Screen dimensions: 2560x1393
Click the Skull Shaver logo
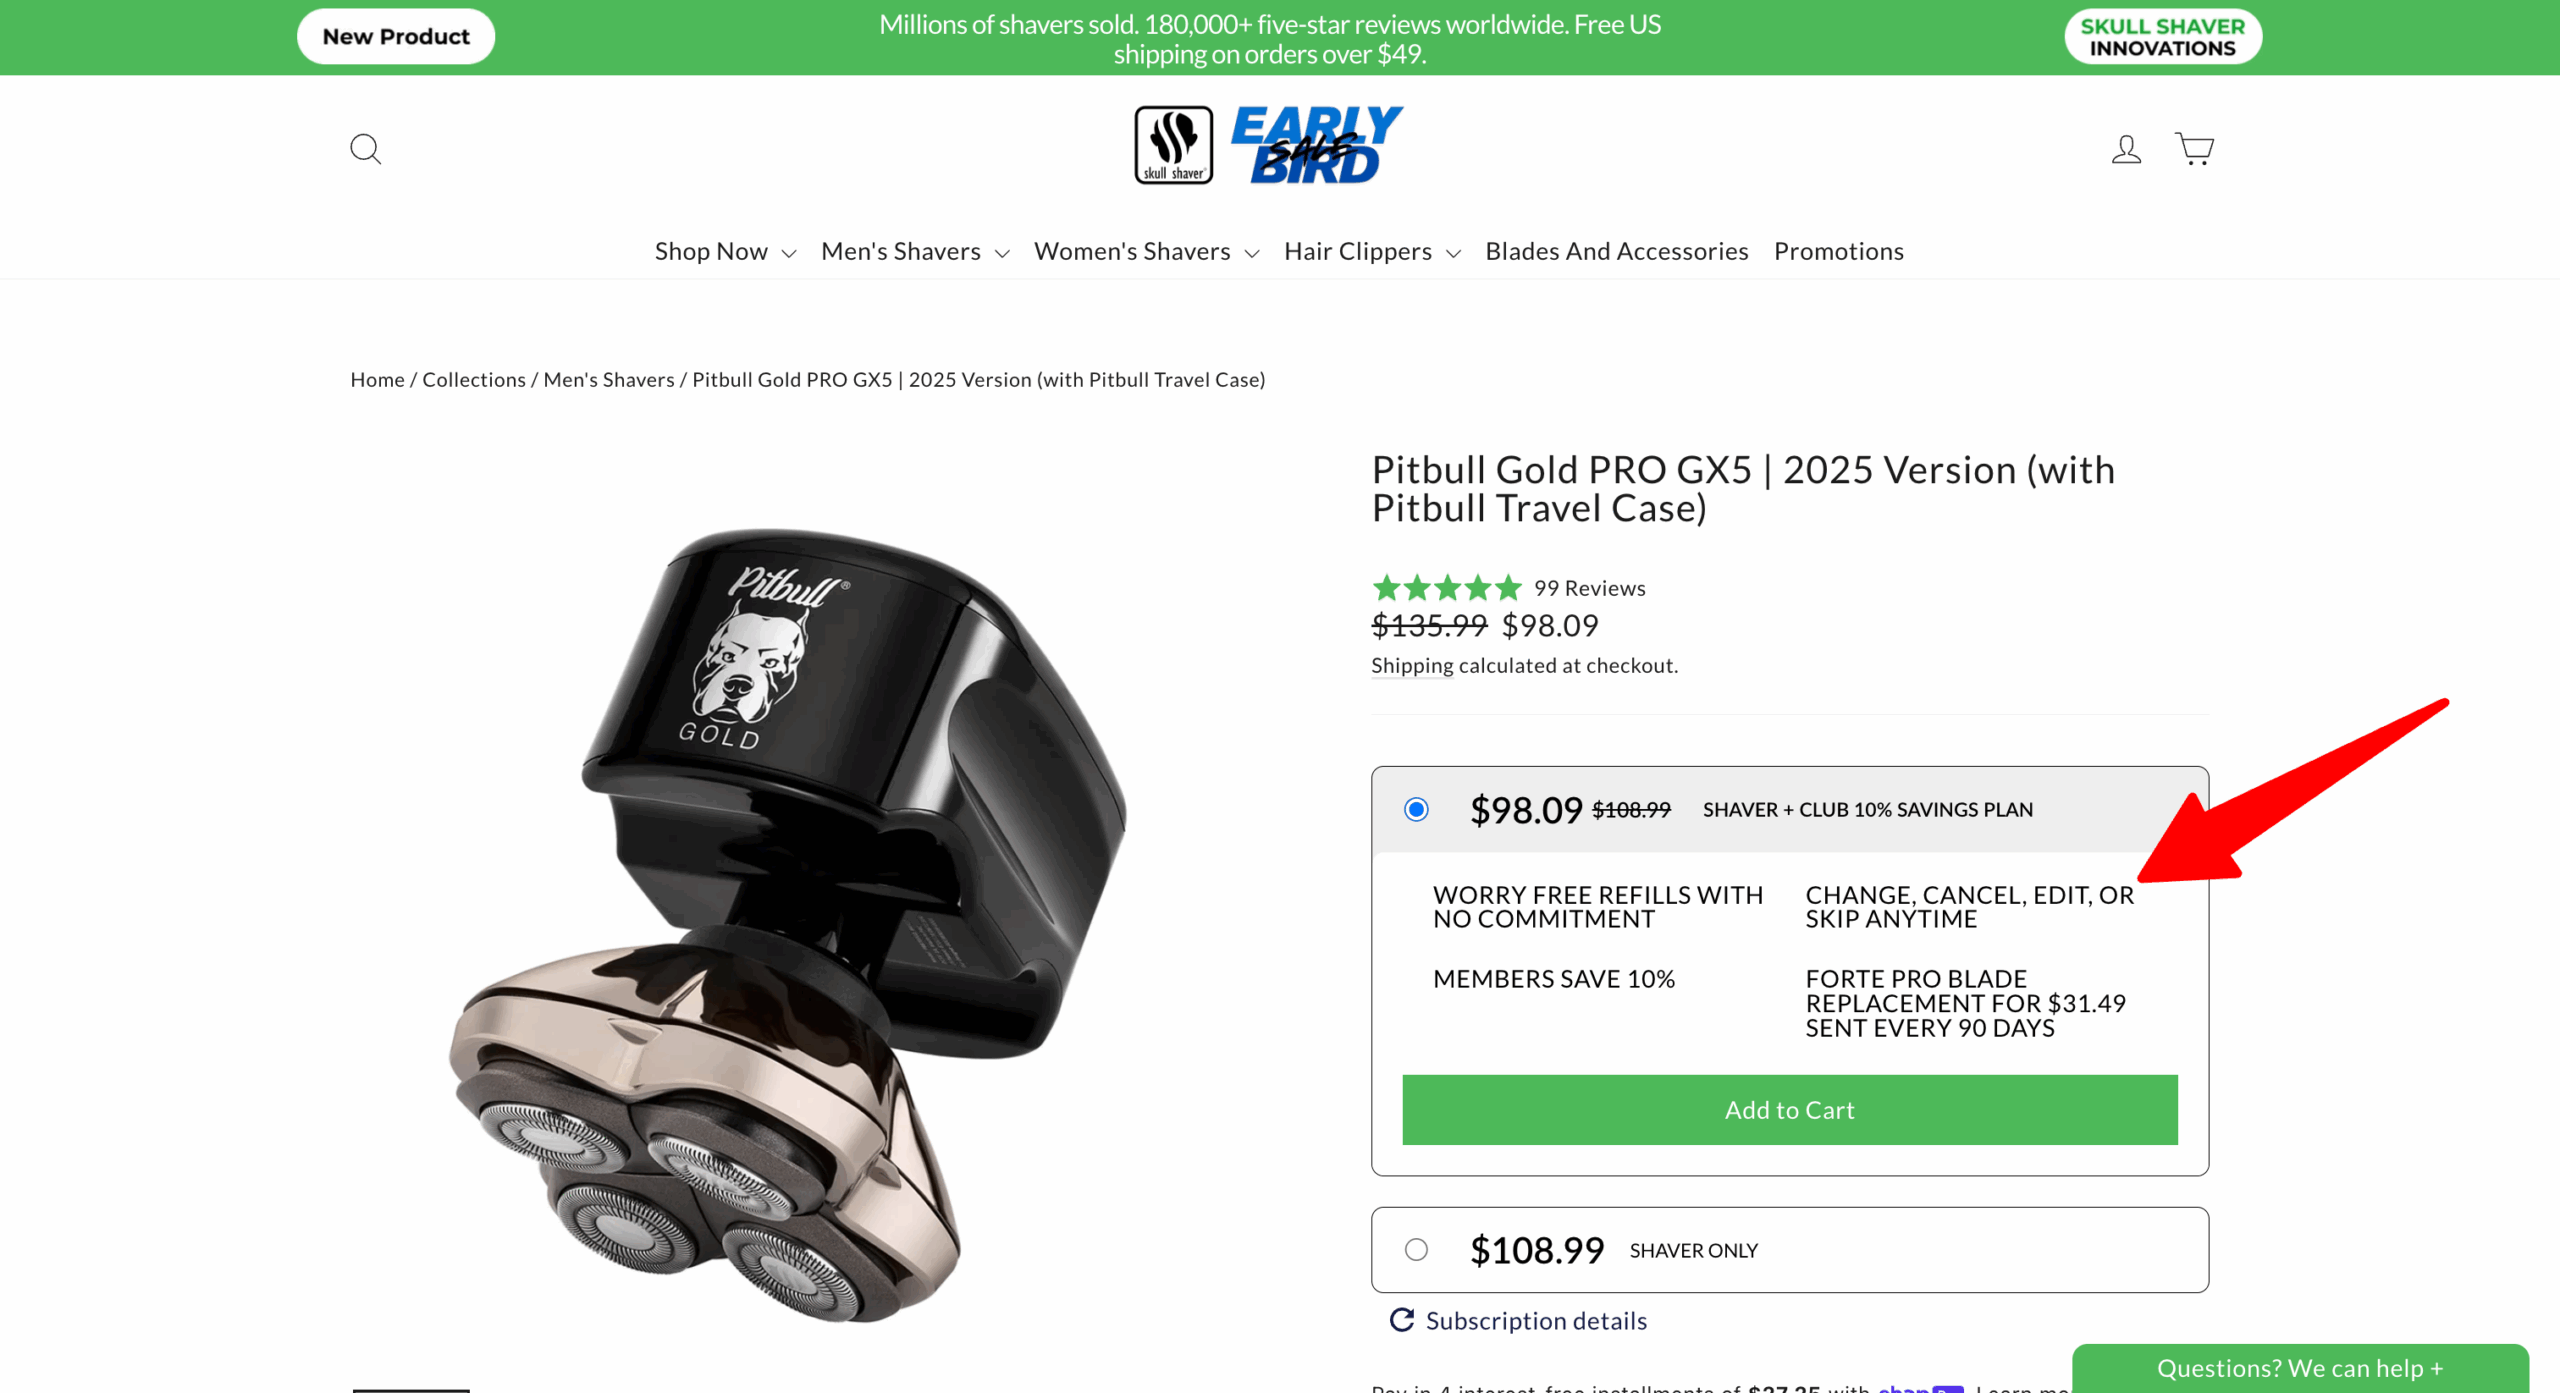click(1173, 145)
